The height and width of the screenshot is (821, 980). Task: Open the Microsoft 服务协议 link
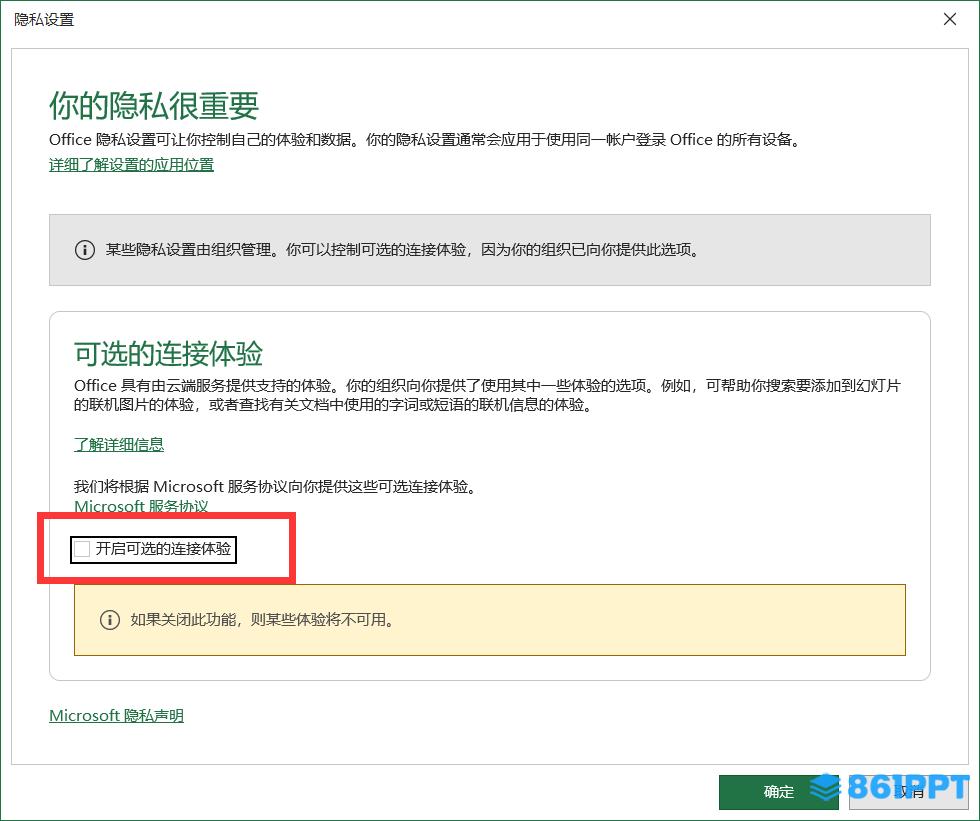[141, 506]
